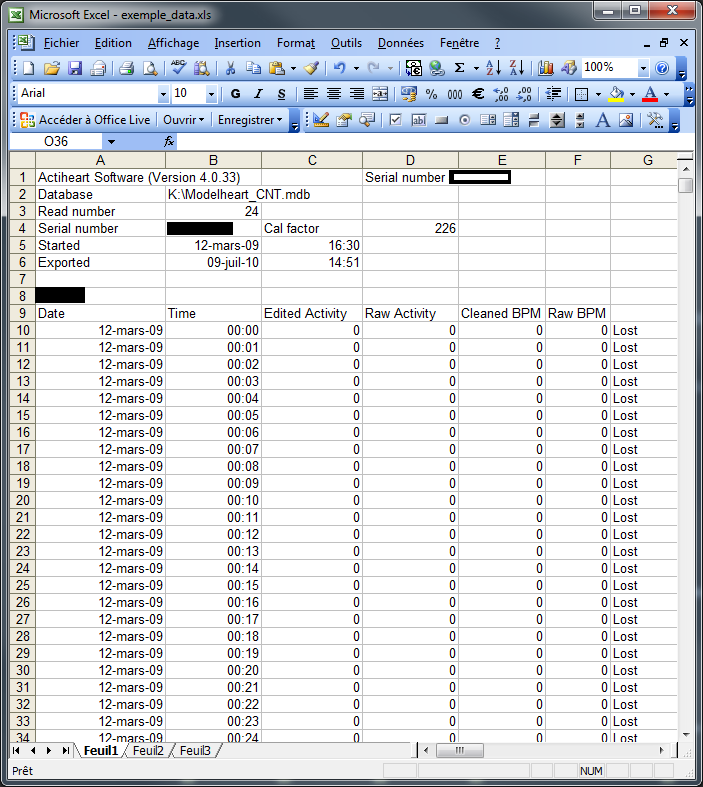Screen dimensions: 703x787
Task: Click the Increase Decimal icon
Action: pyautogui.click(x=501, y=94)
